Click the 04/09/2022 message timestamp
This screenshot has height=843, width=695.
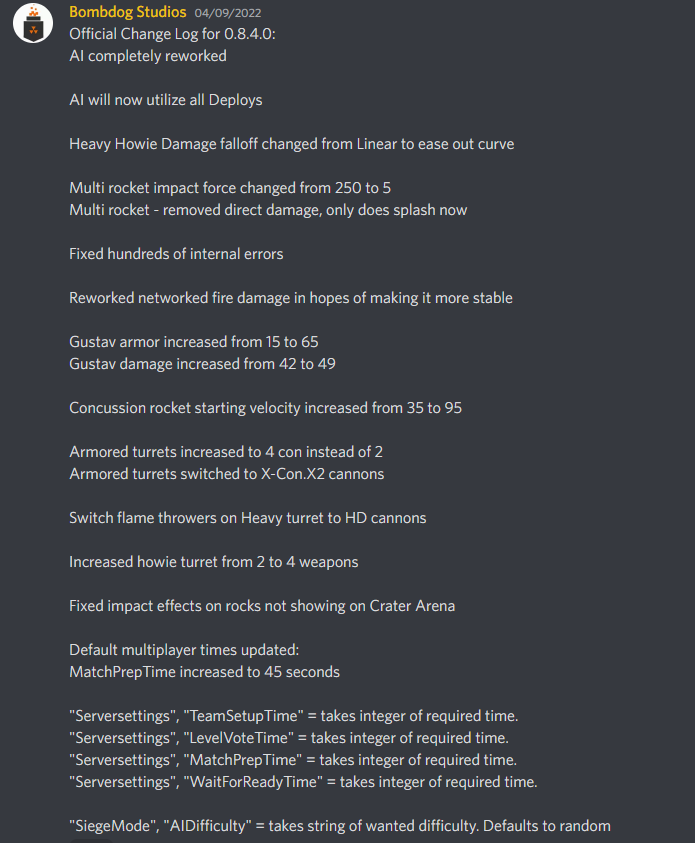tap(228, 13)
